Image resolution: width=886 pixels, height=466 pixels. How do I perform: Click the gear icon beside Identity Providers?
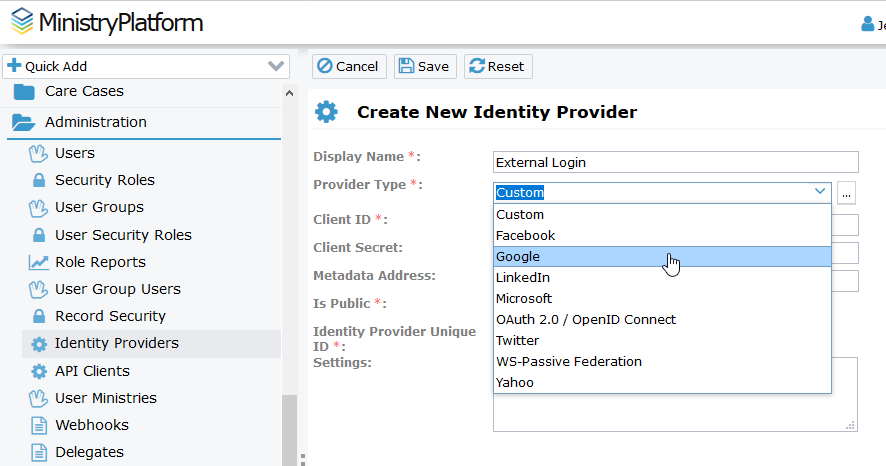click(x=39, y=344)
